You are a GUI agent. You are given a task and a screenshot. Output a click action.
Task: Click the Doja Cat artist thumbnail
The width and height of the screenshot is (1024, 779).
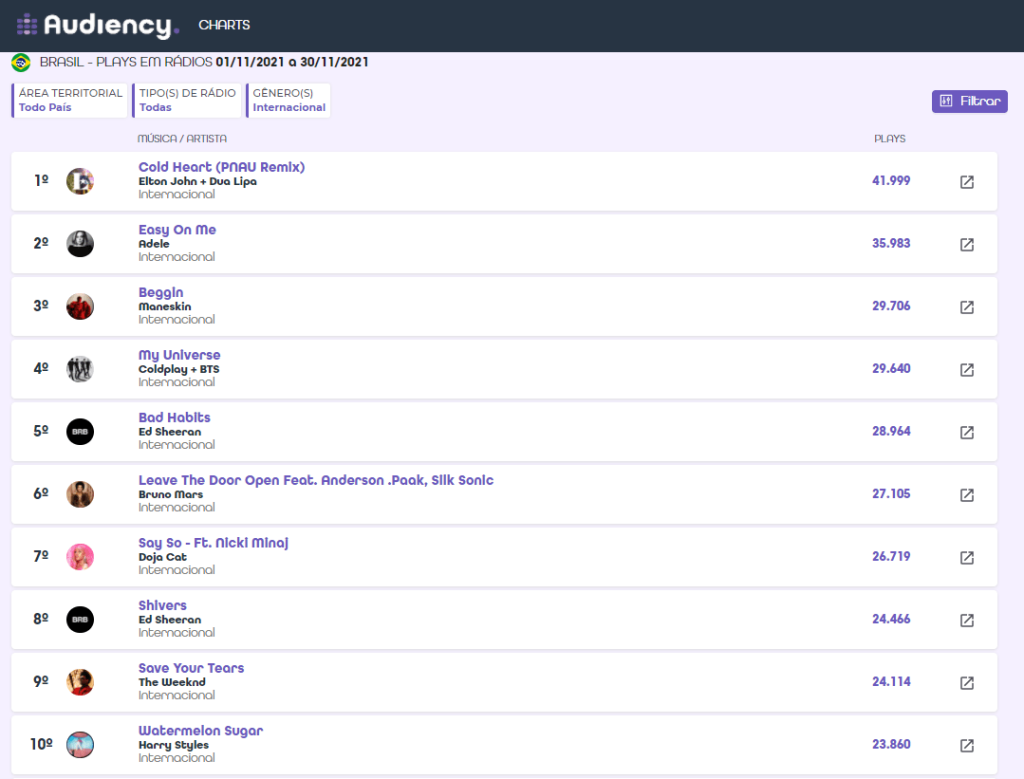80,558
